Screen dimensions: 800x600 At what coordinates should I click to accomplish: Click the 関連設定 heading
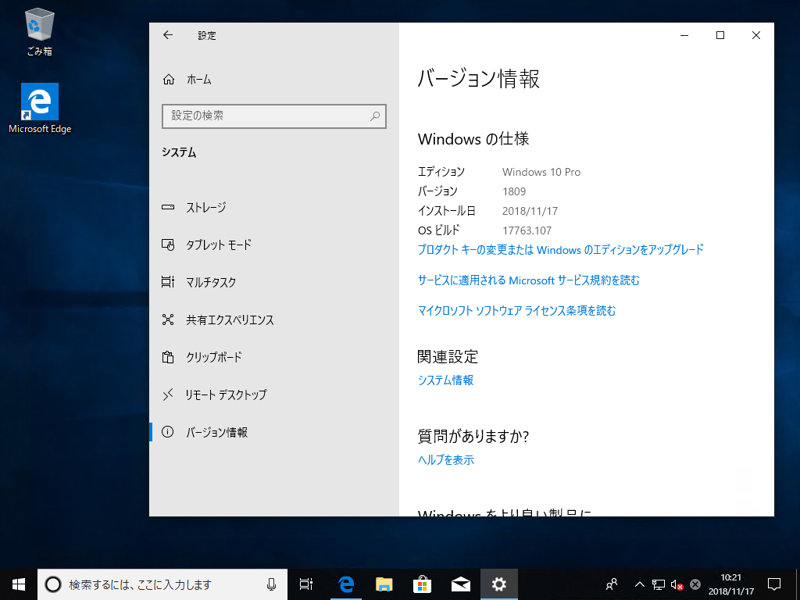pos(447,357)
